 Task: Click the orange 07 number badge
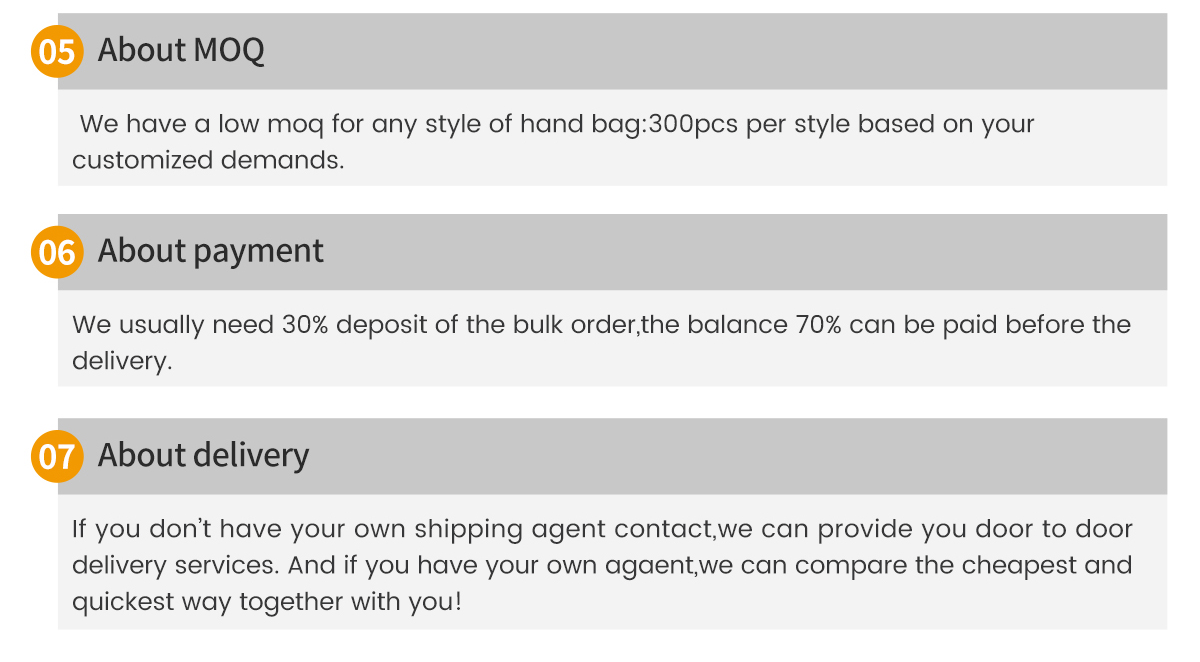tap(58, 456)
